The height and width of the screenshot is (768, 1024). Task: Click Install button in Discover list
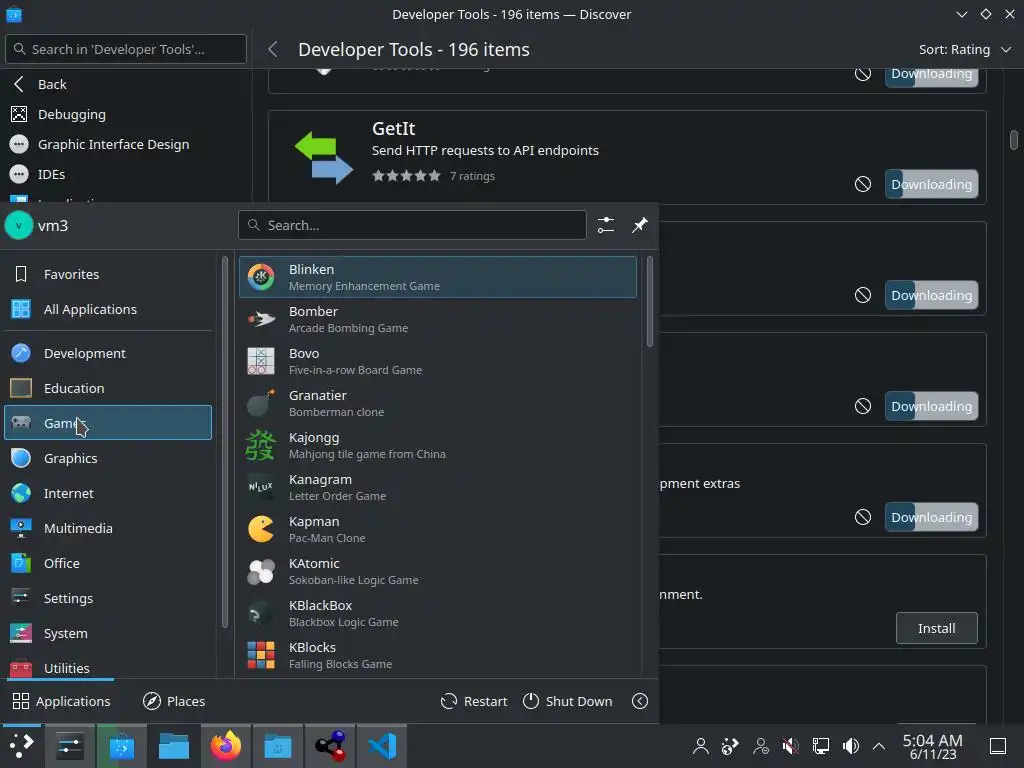click(936, 628)
